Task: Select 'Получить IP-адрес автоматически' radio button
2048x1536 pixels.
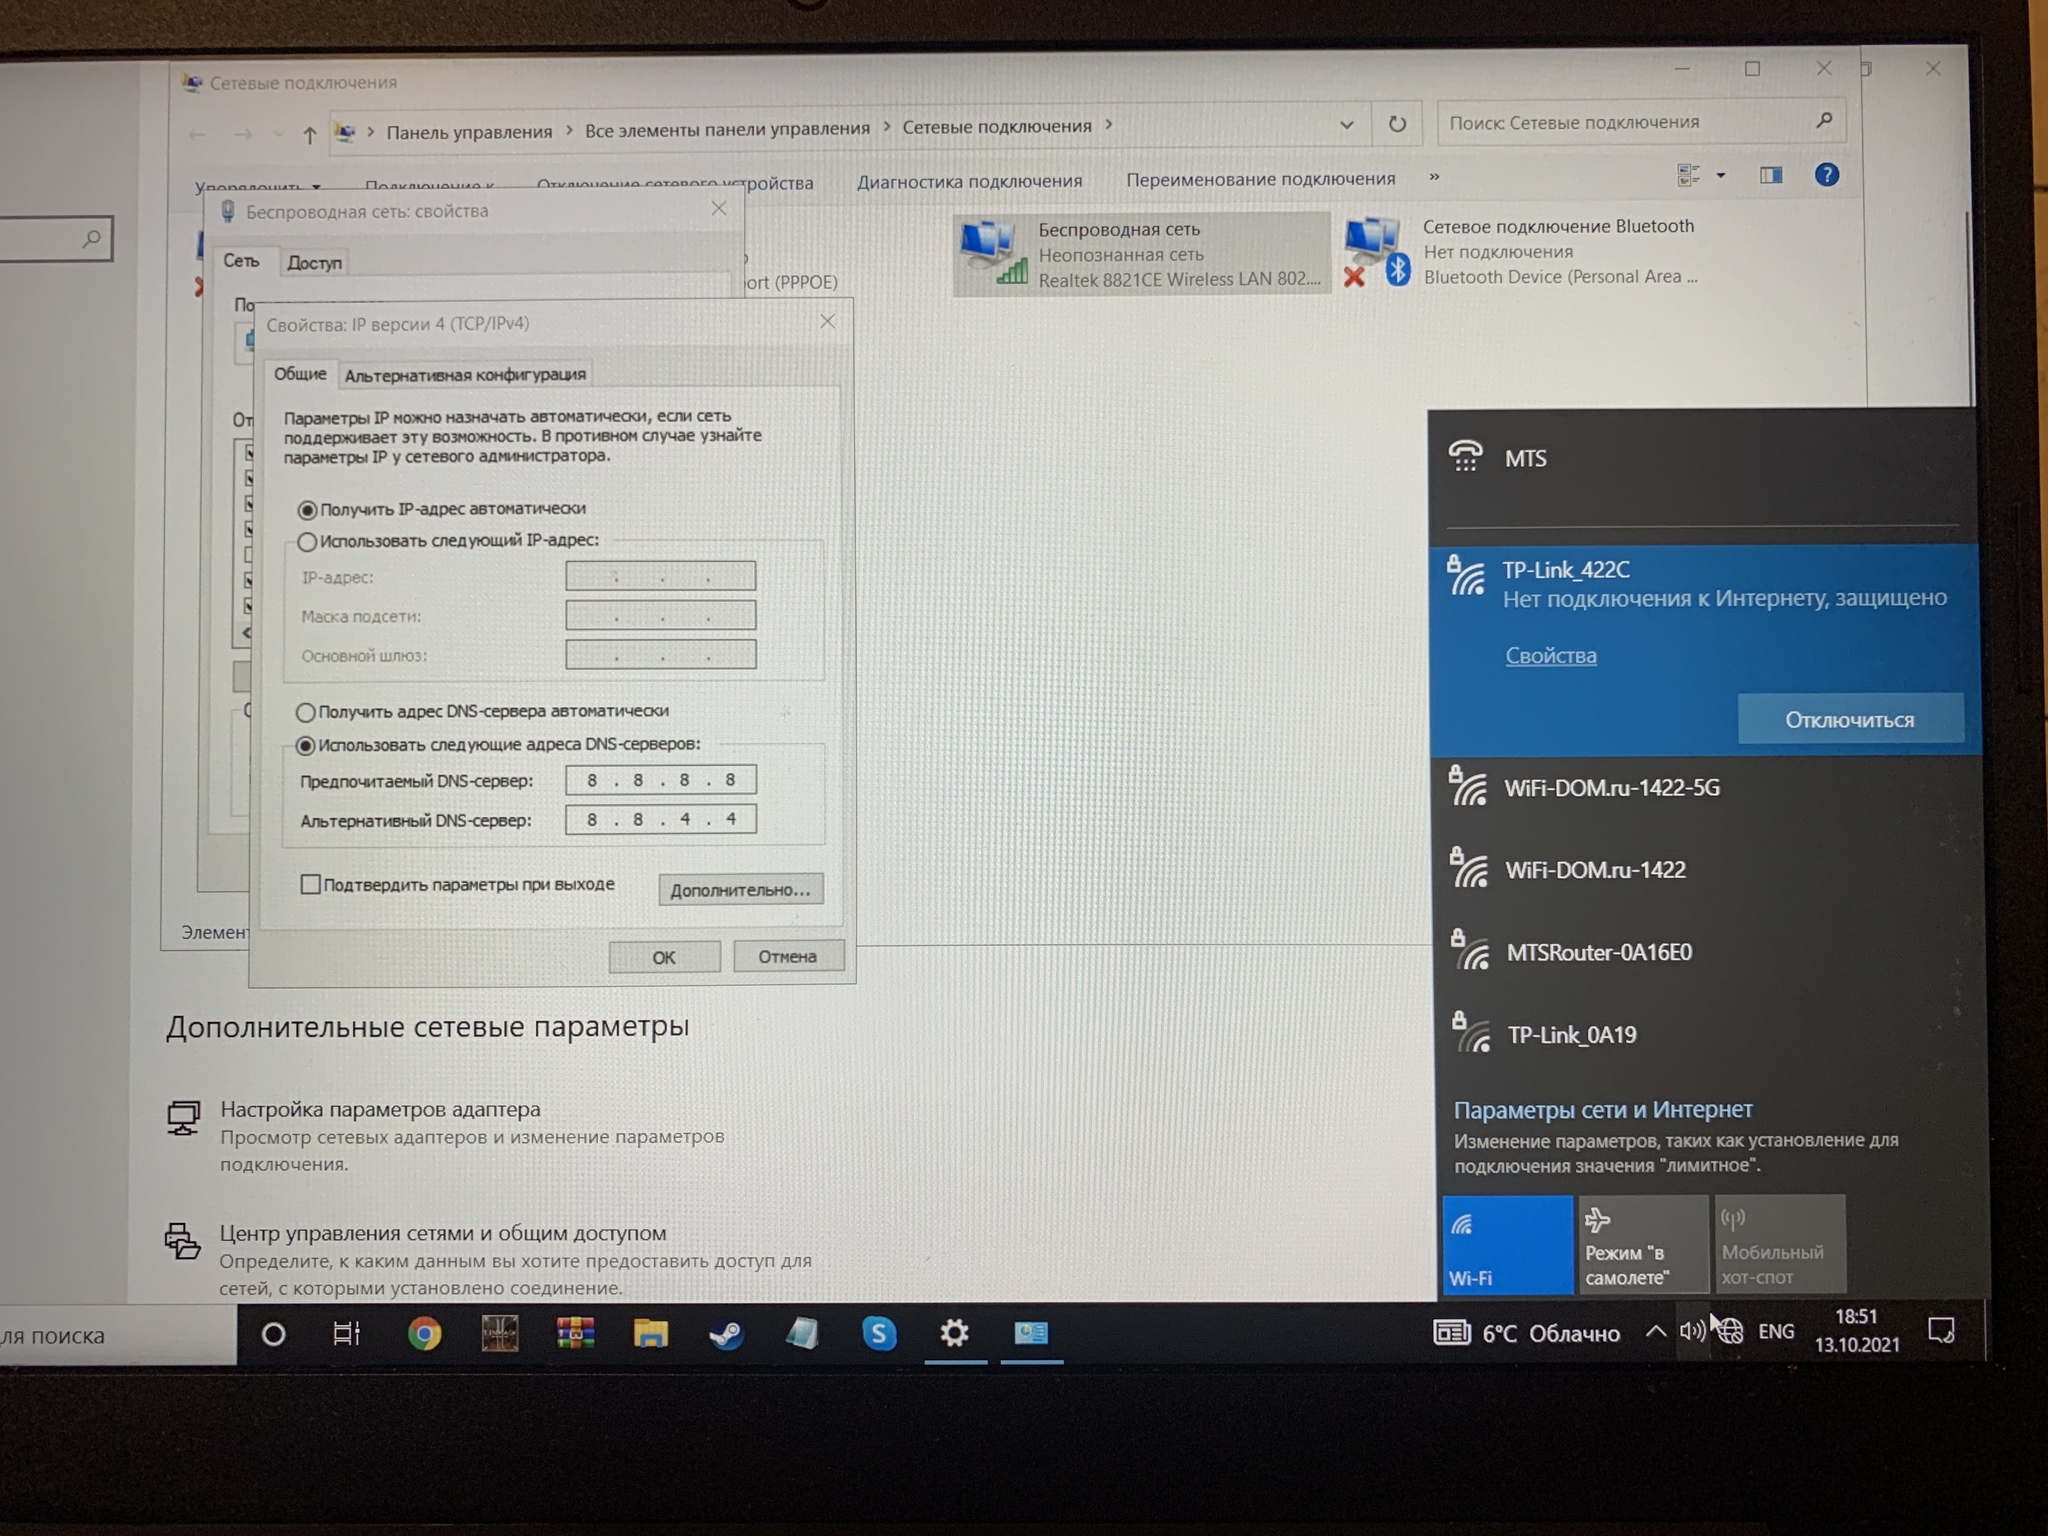Action: coord(308,511)
